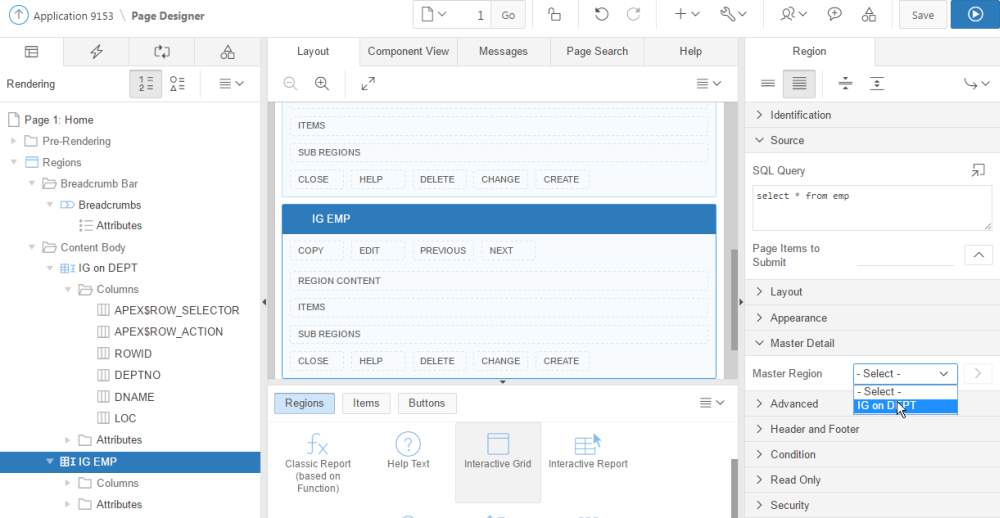Show the Items gallery

366,403
